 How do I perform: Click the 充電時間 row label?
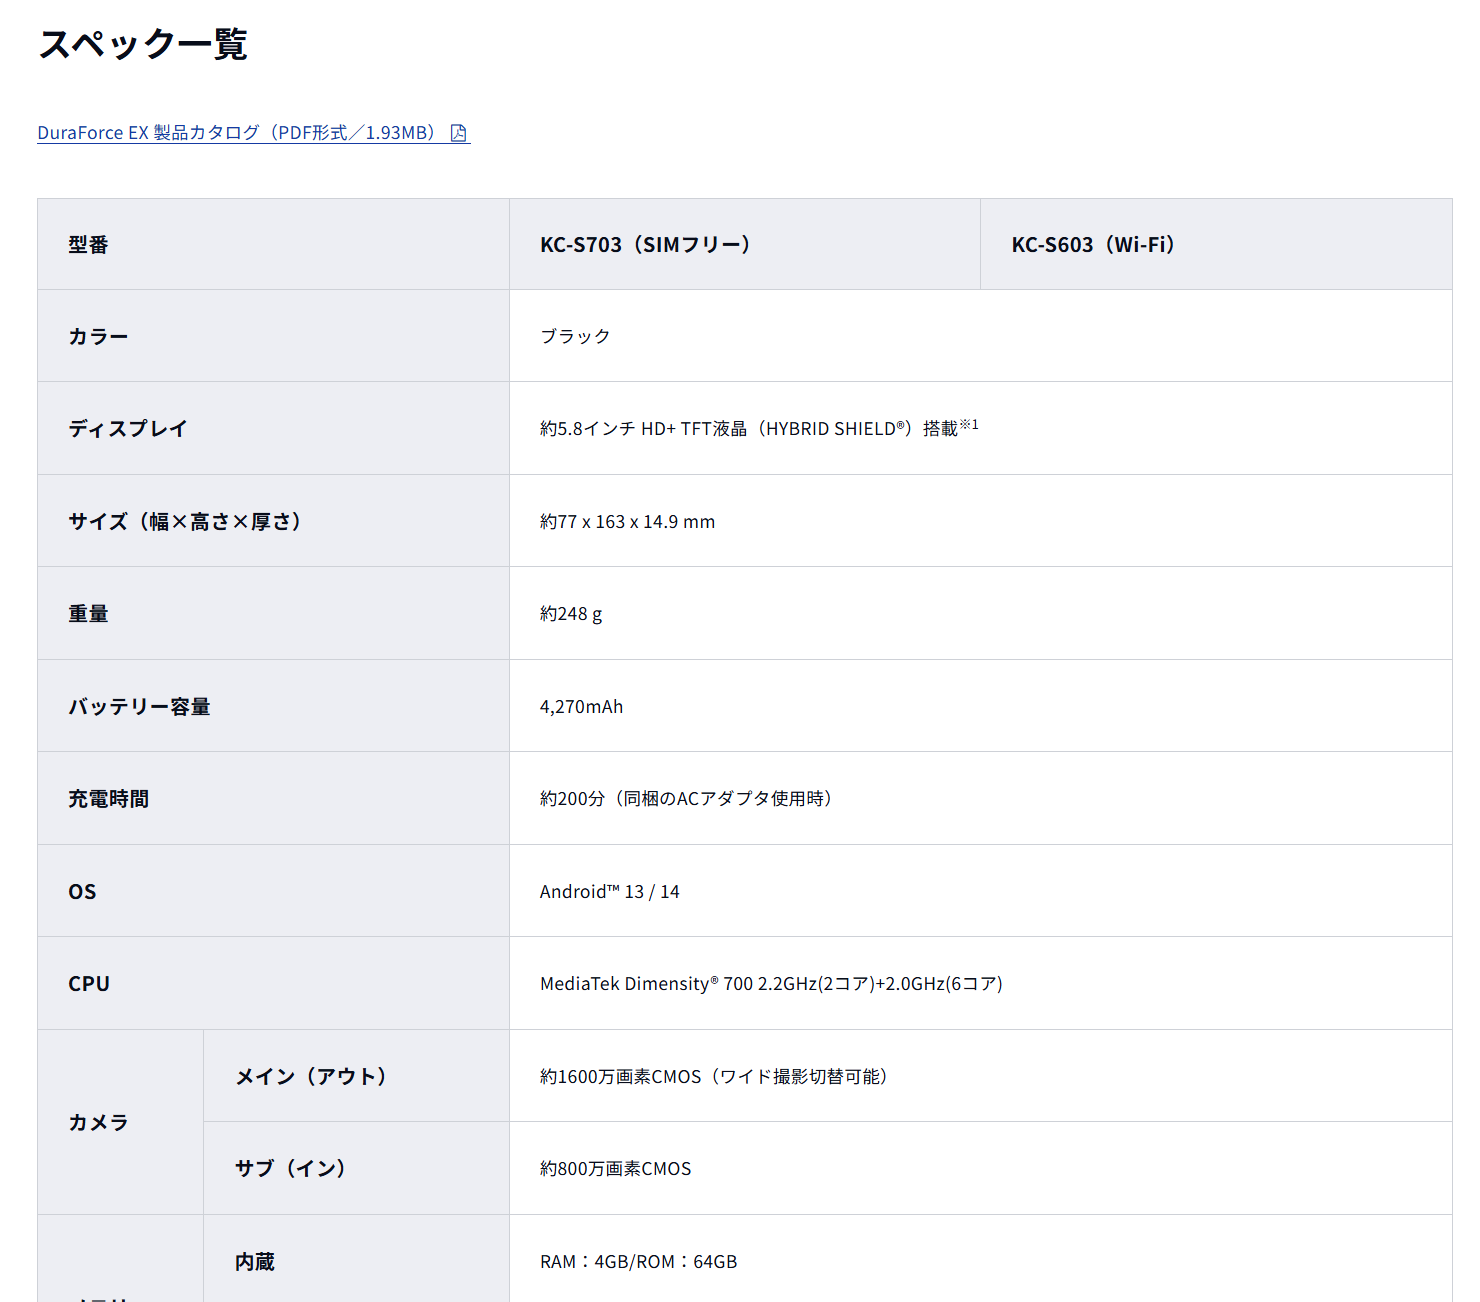(x=108, y=799)
